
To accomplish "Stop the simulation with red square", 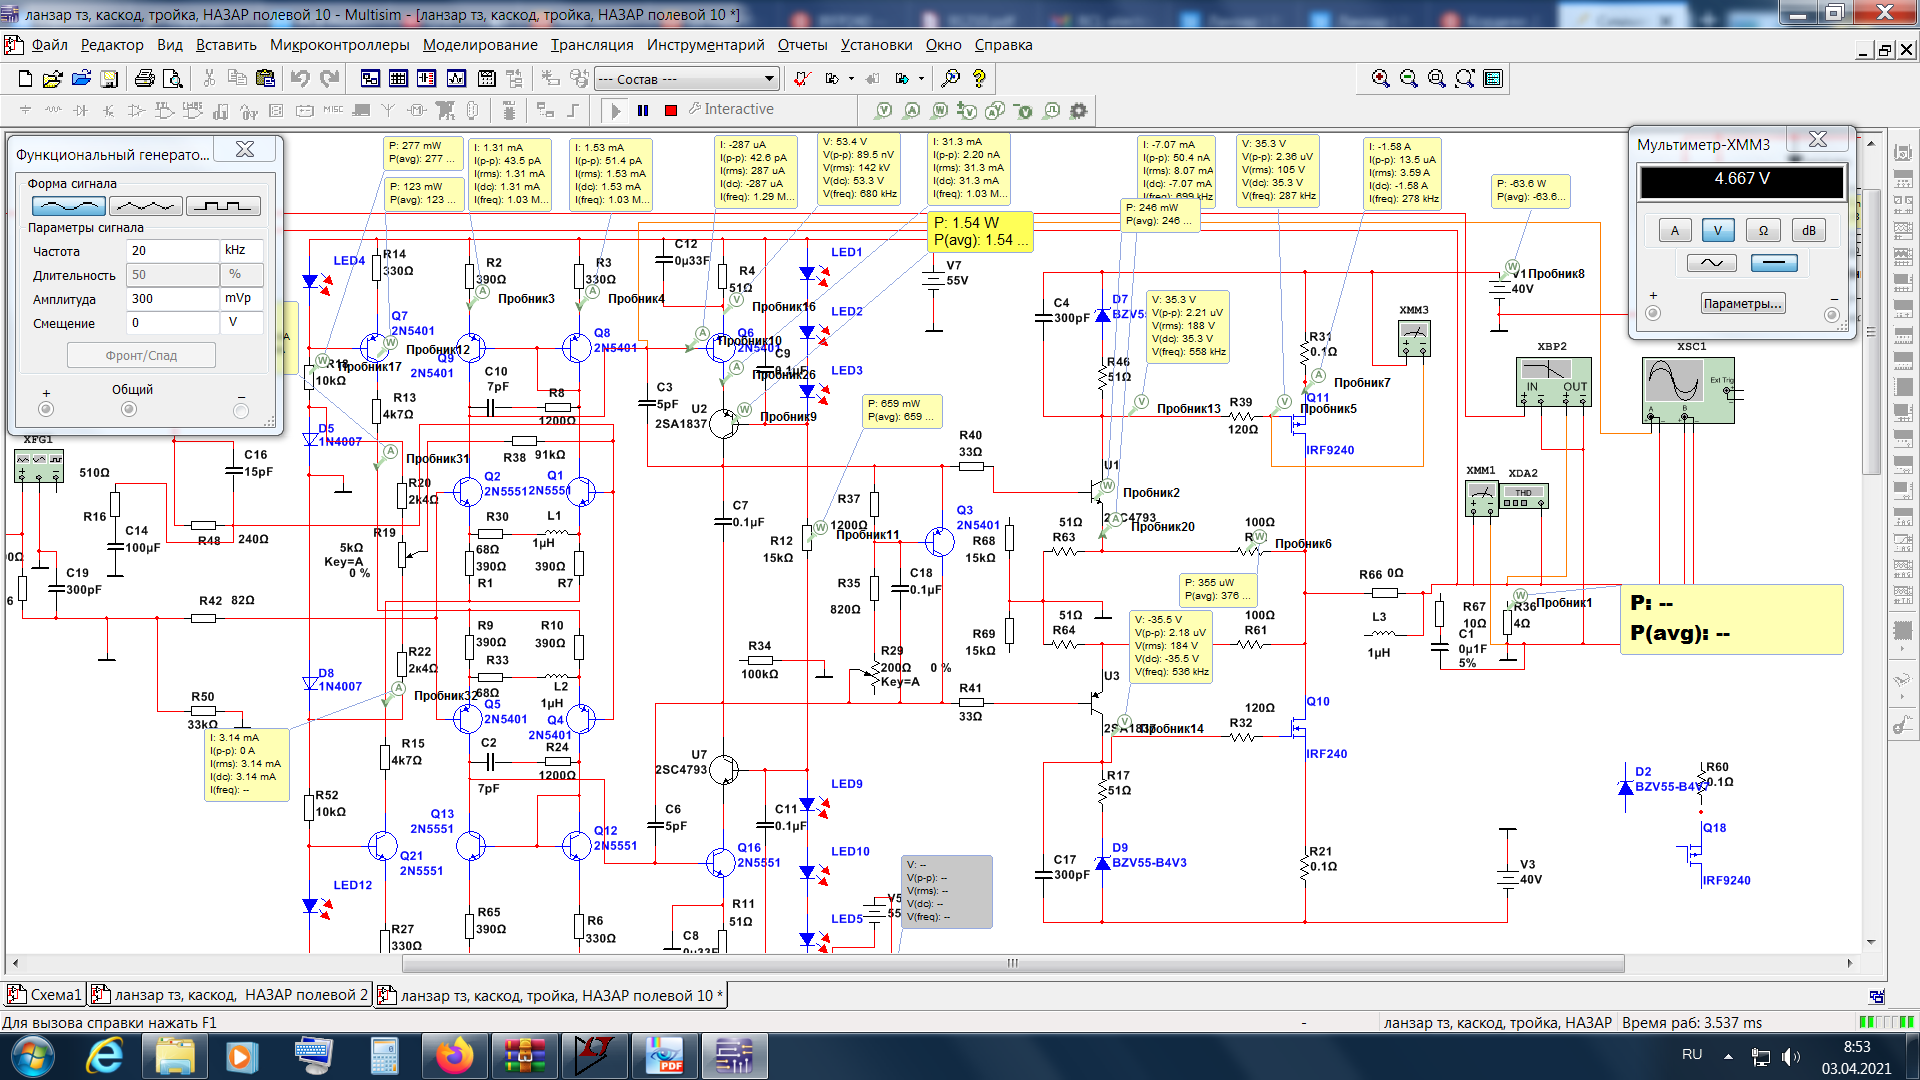I will [x=671, y=110].
